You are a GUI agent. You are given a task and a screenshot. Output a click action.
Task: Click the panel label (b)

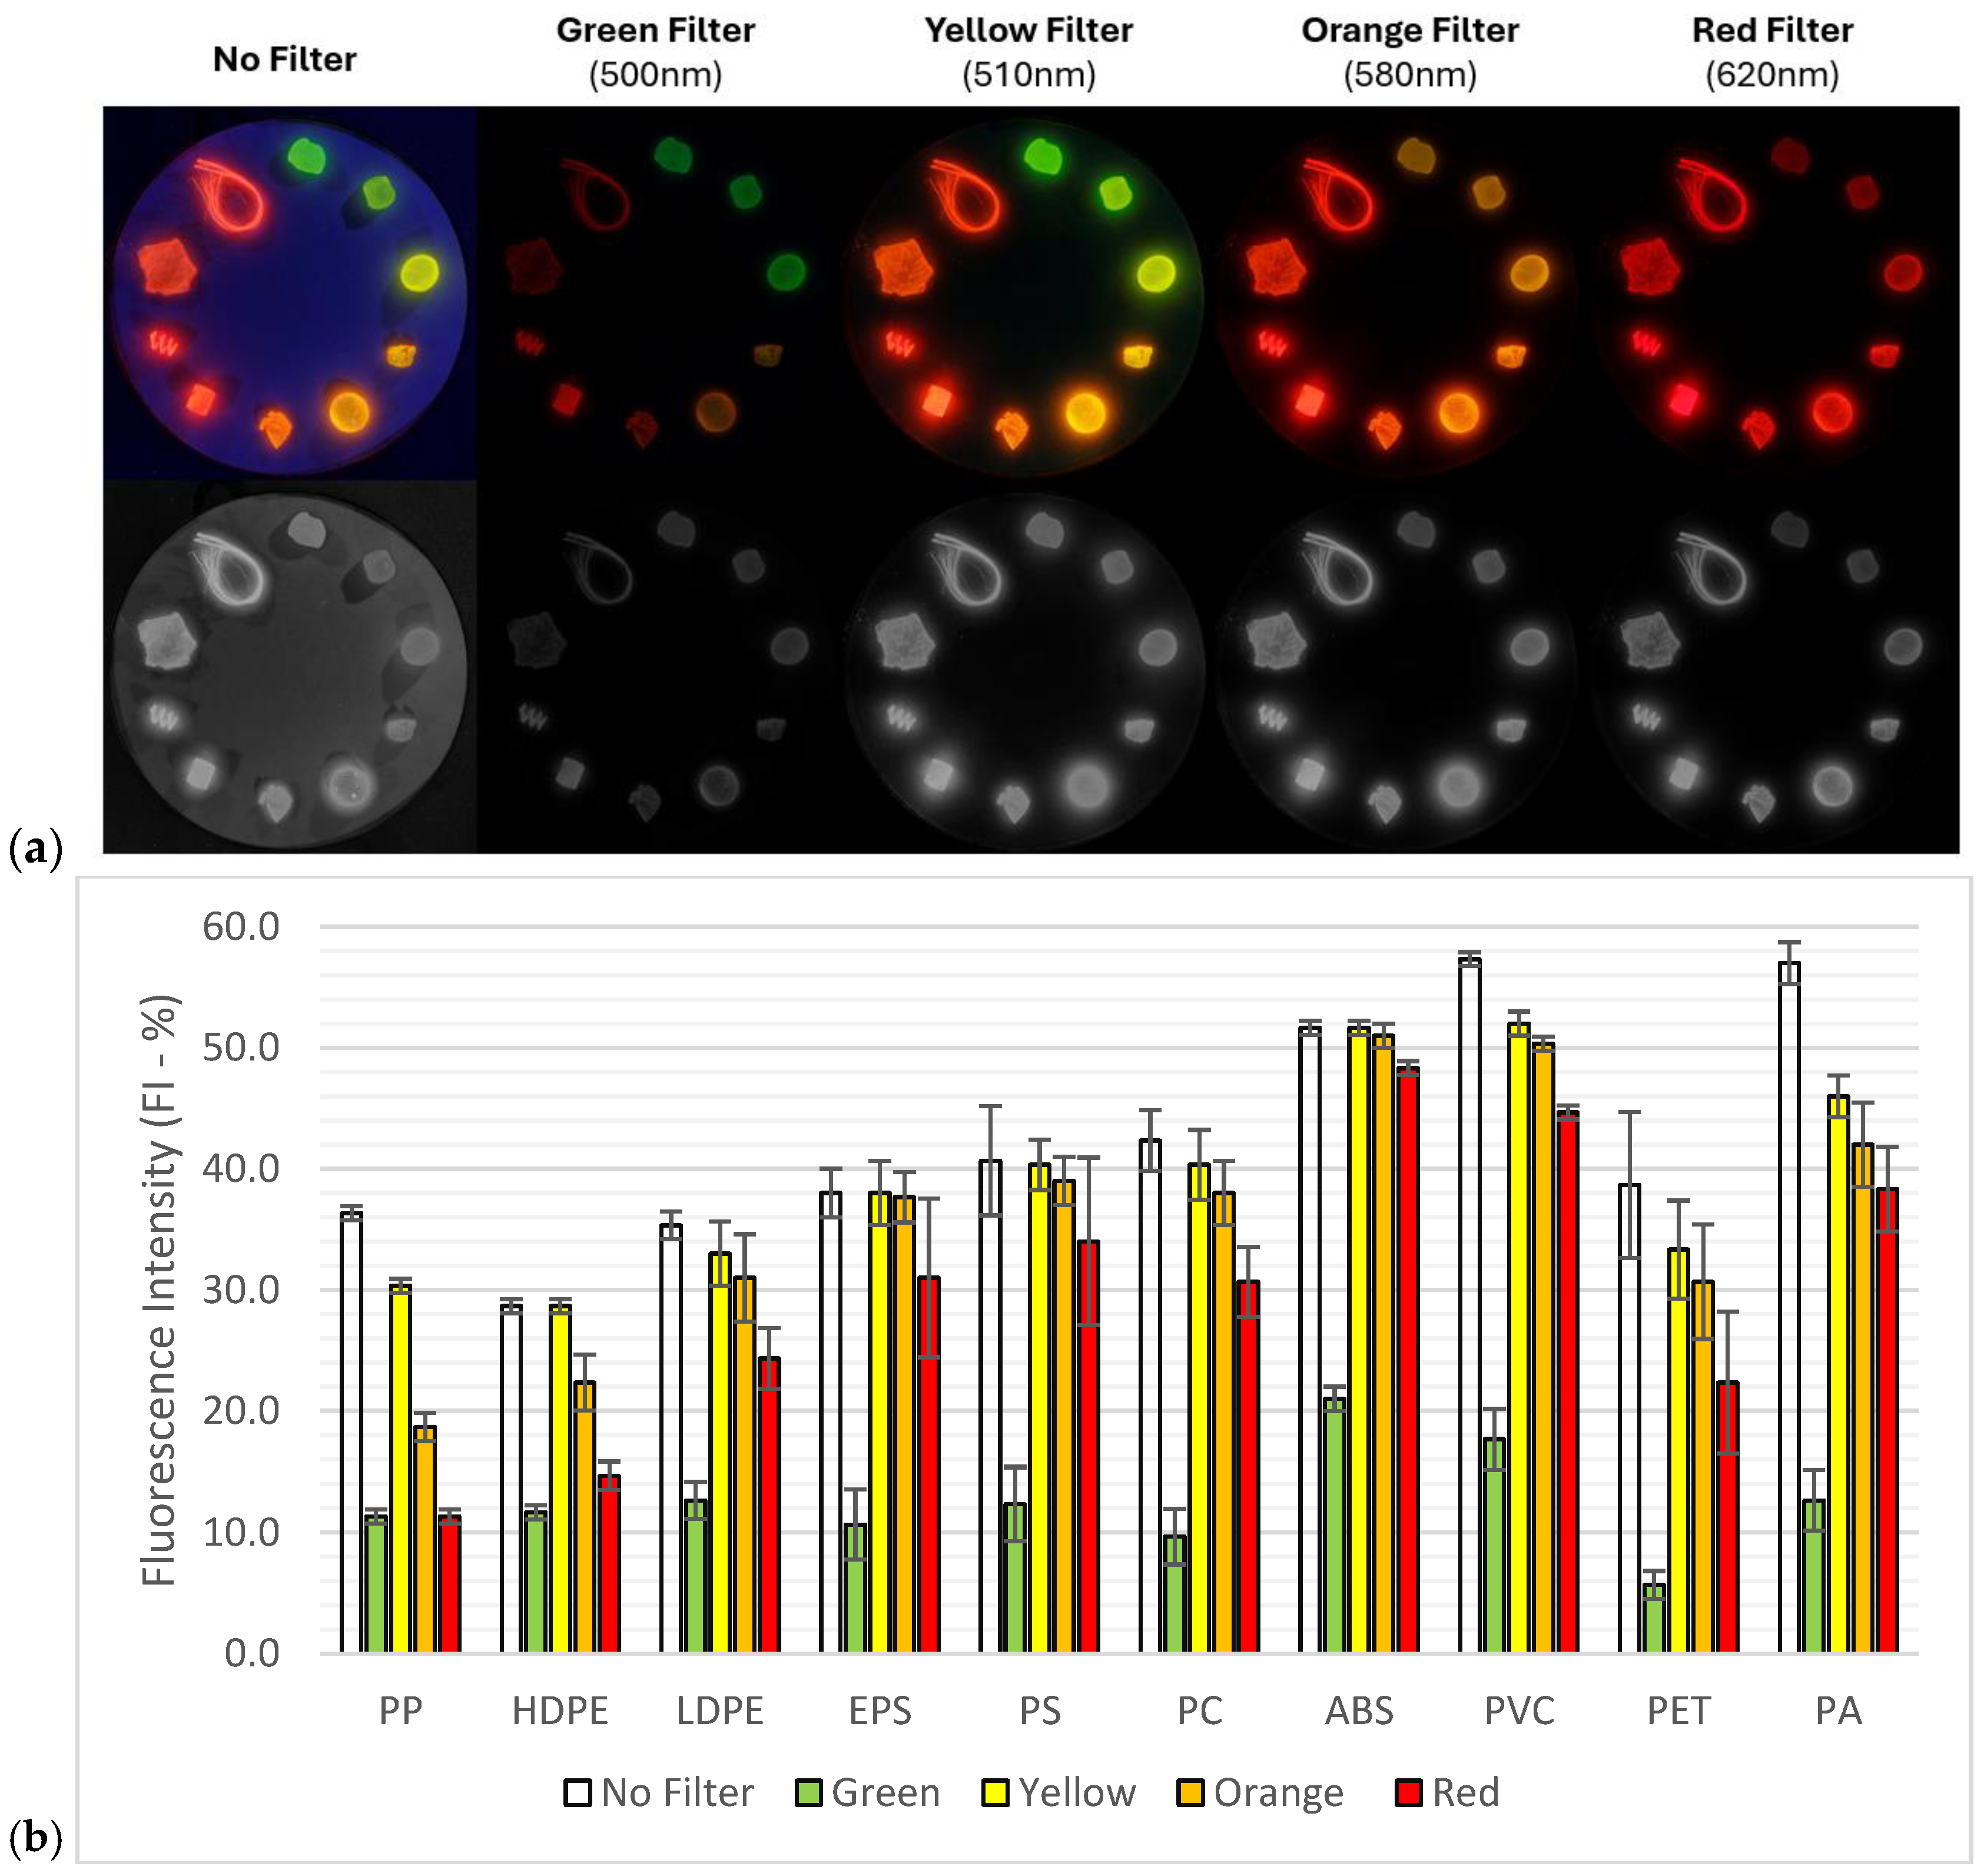click(35, 1838)
